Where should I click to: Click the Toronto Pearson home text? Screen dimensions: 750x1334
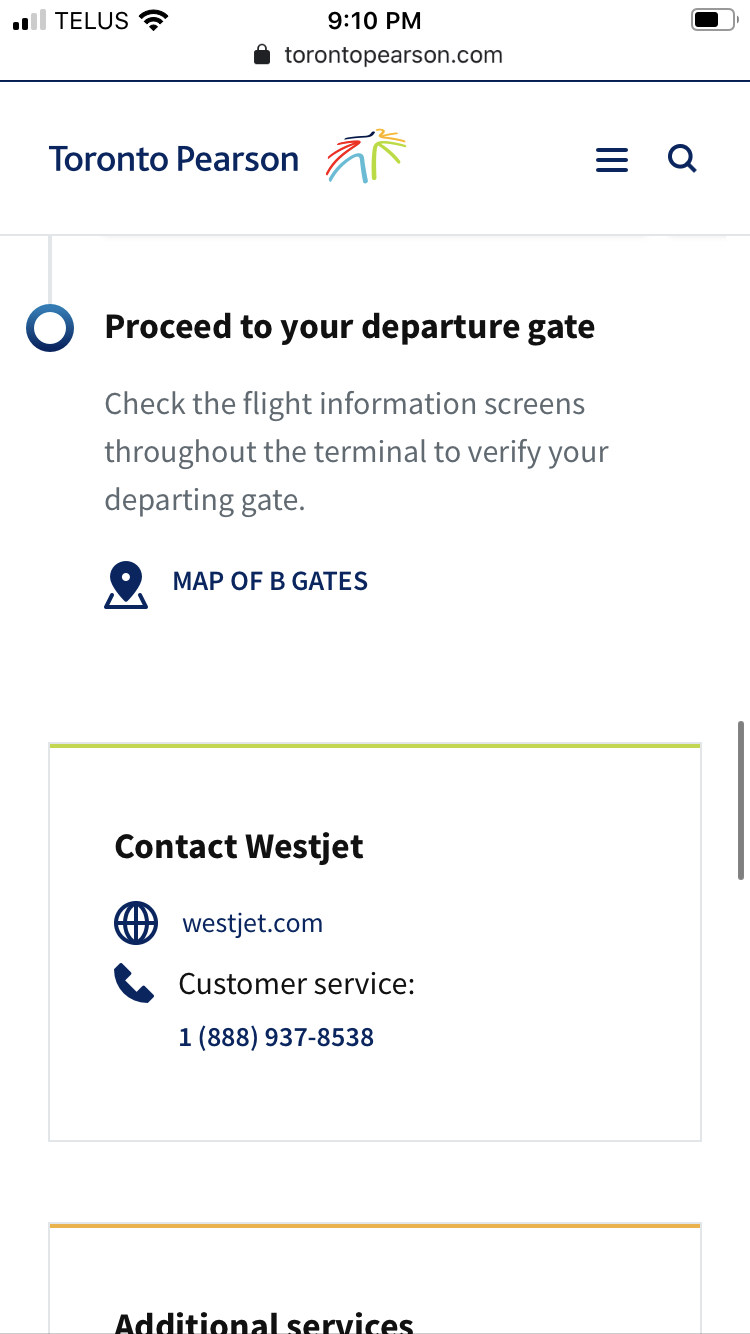[x=174, y=159]
